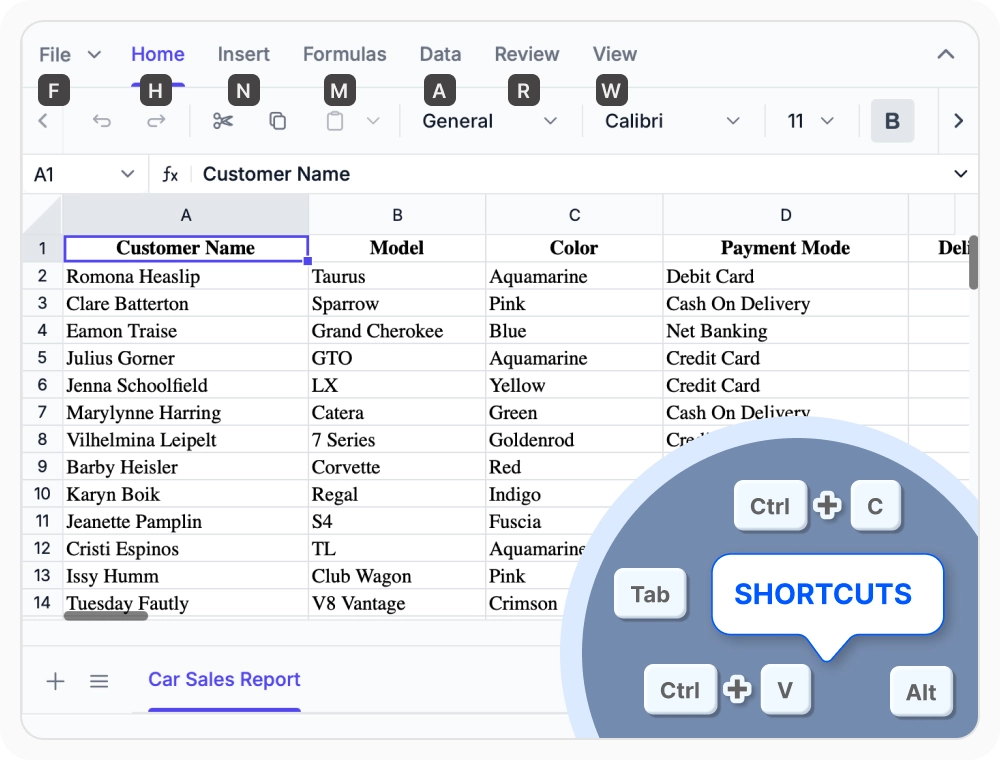The image size is (1000, 760).
Task: Click the Undo arrow icon
Action: point(102,121)
